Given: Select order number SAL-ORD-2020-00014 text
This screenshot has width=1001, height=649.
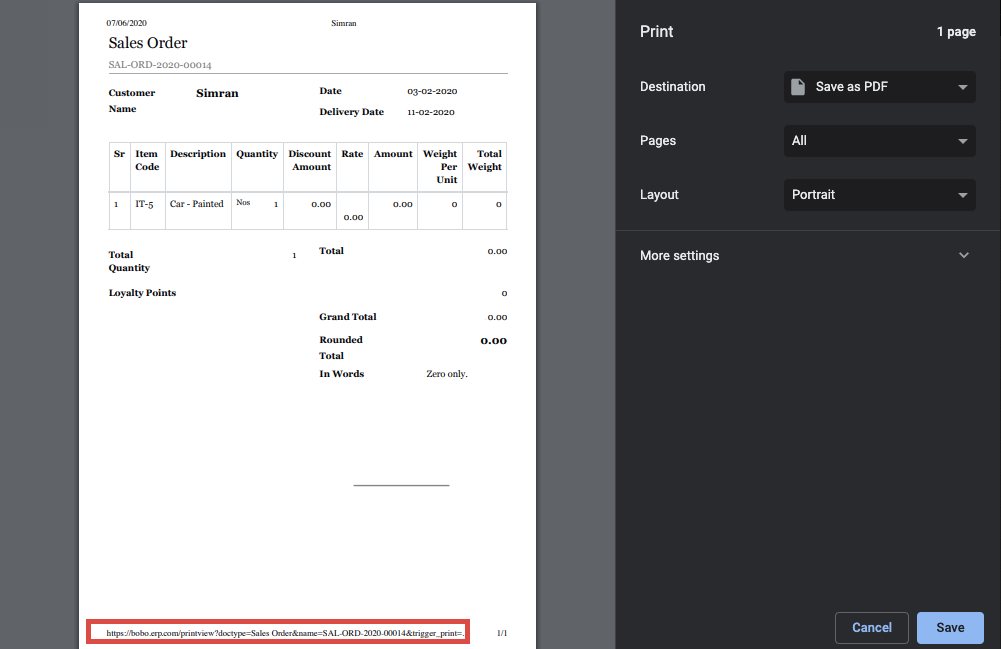Looking at the screenshot, I should [160, 65].
